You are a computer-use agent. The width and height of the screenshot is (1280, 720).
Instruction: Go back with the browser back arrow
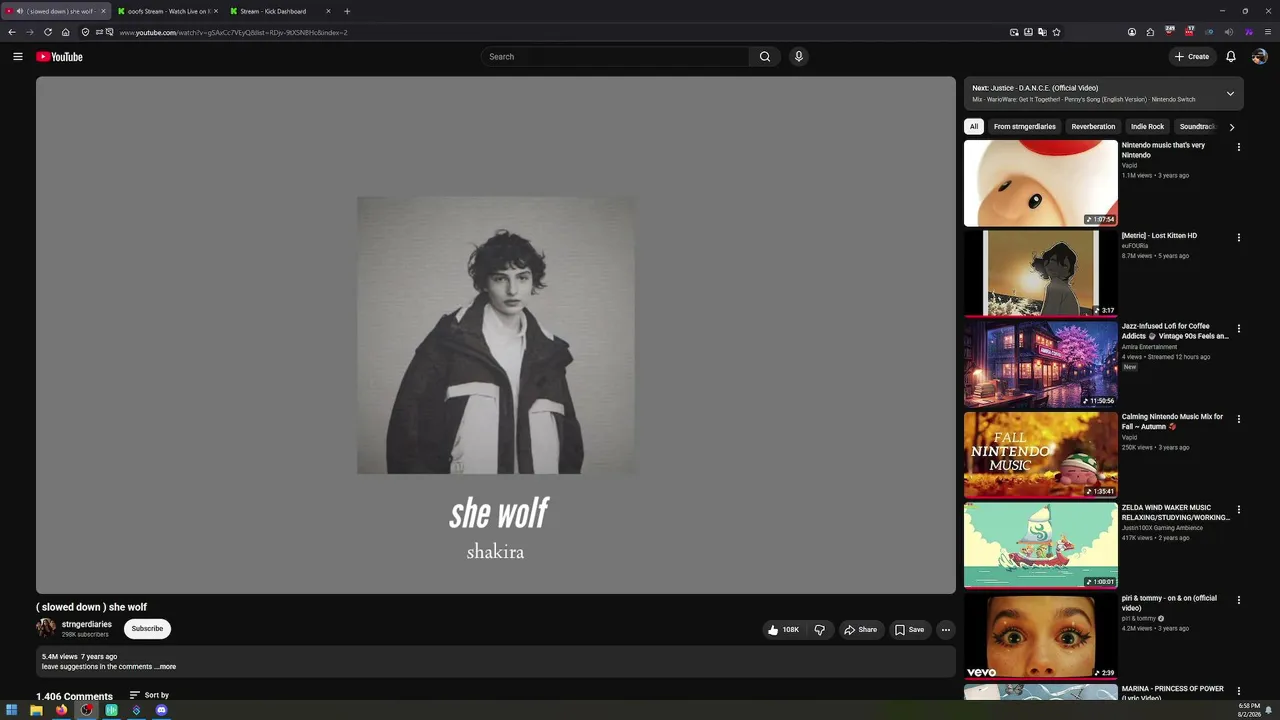coord(12,32)
